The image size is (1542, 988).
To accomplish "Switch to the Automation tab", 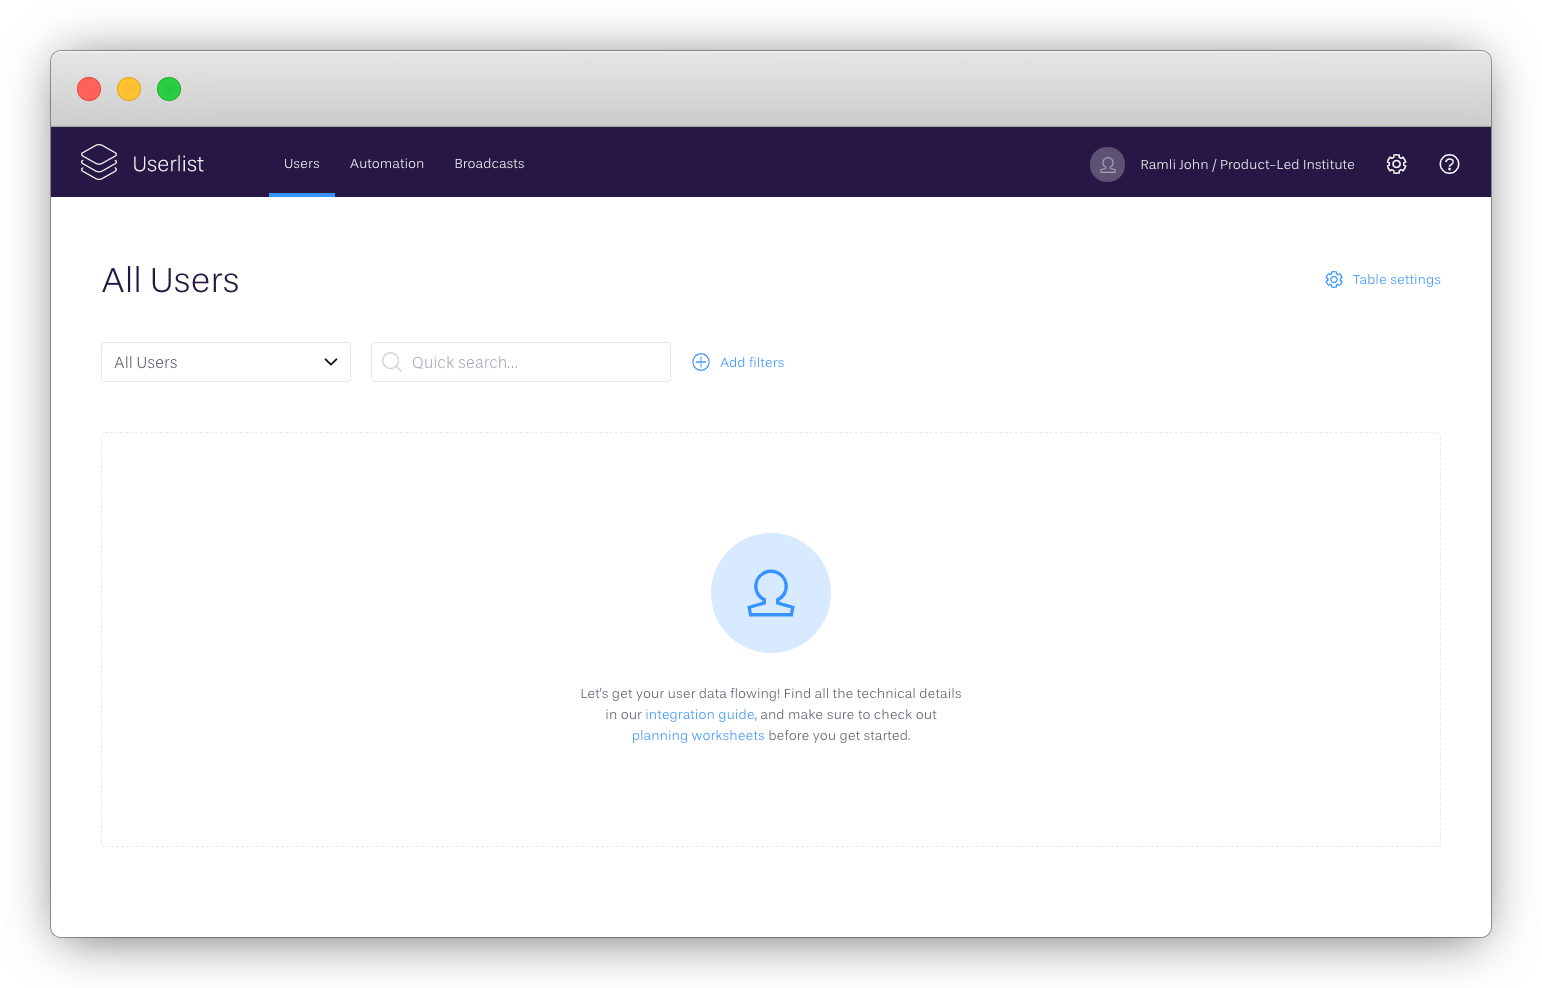I will [387, 163].
